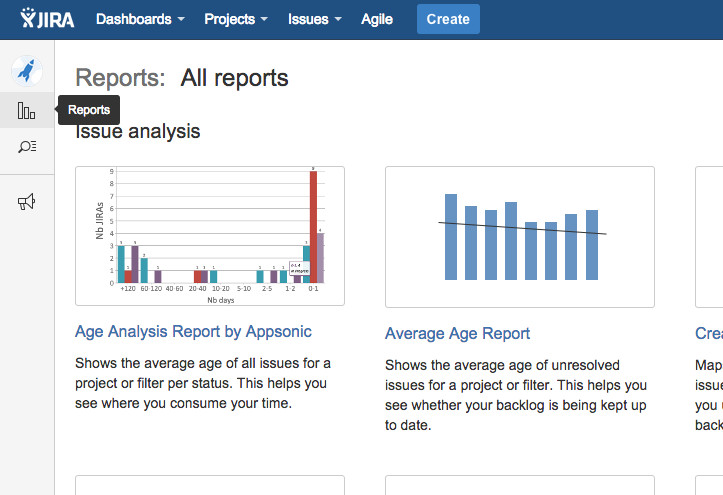Open Age Analysis Report by Appsonic link

click(x=193, y=331)
